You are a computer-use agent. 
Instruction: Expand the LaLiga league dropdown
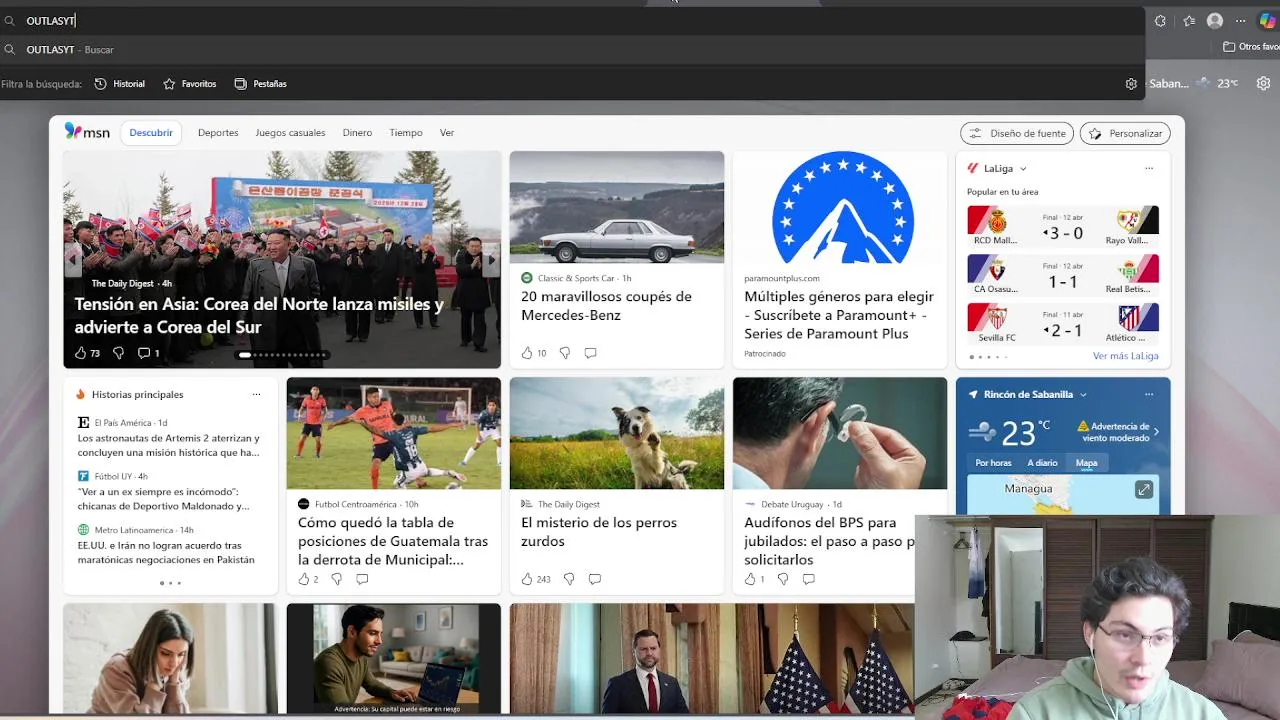[1023, 169]
